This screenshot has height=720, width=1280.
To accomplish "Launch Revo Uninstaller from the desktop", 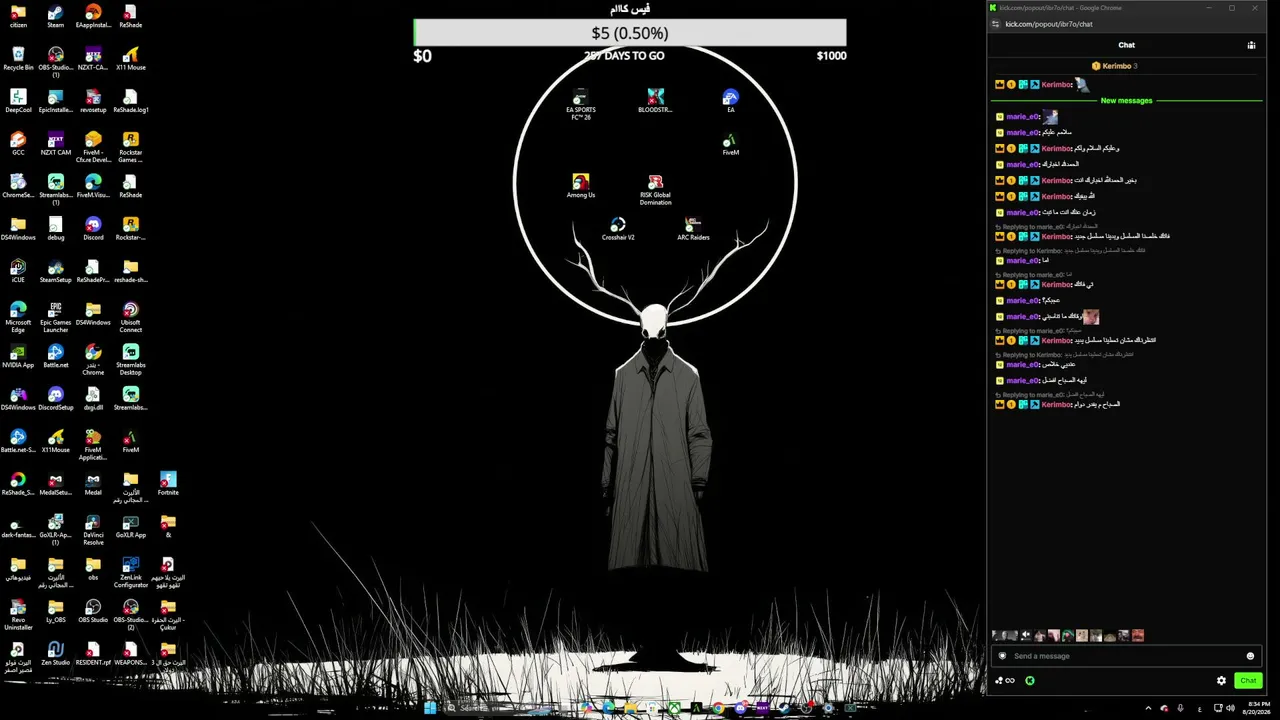I will coord(18,614).
